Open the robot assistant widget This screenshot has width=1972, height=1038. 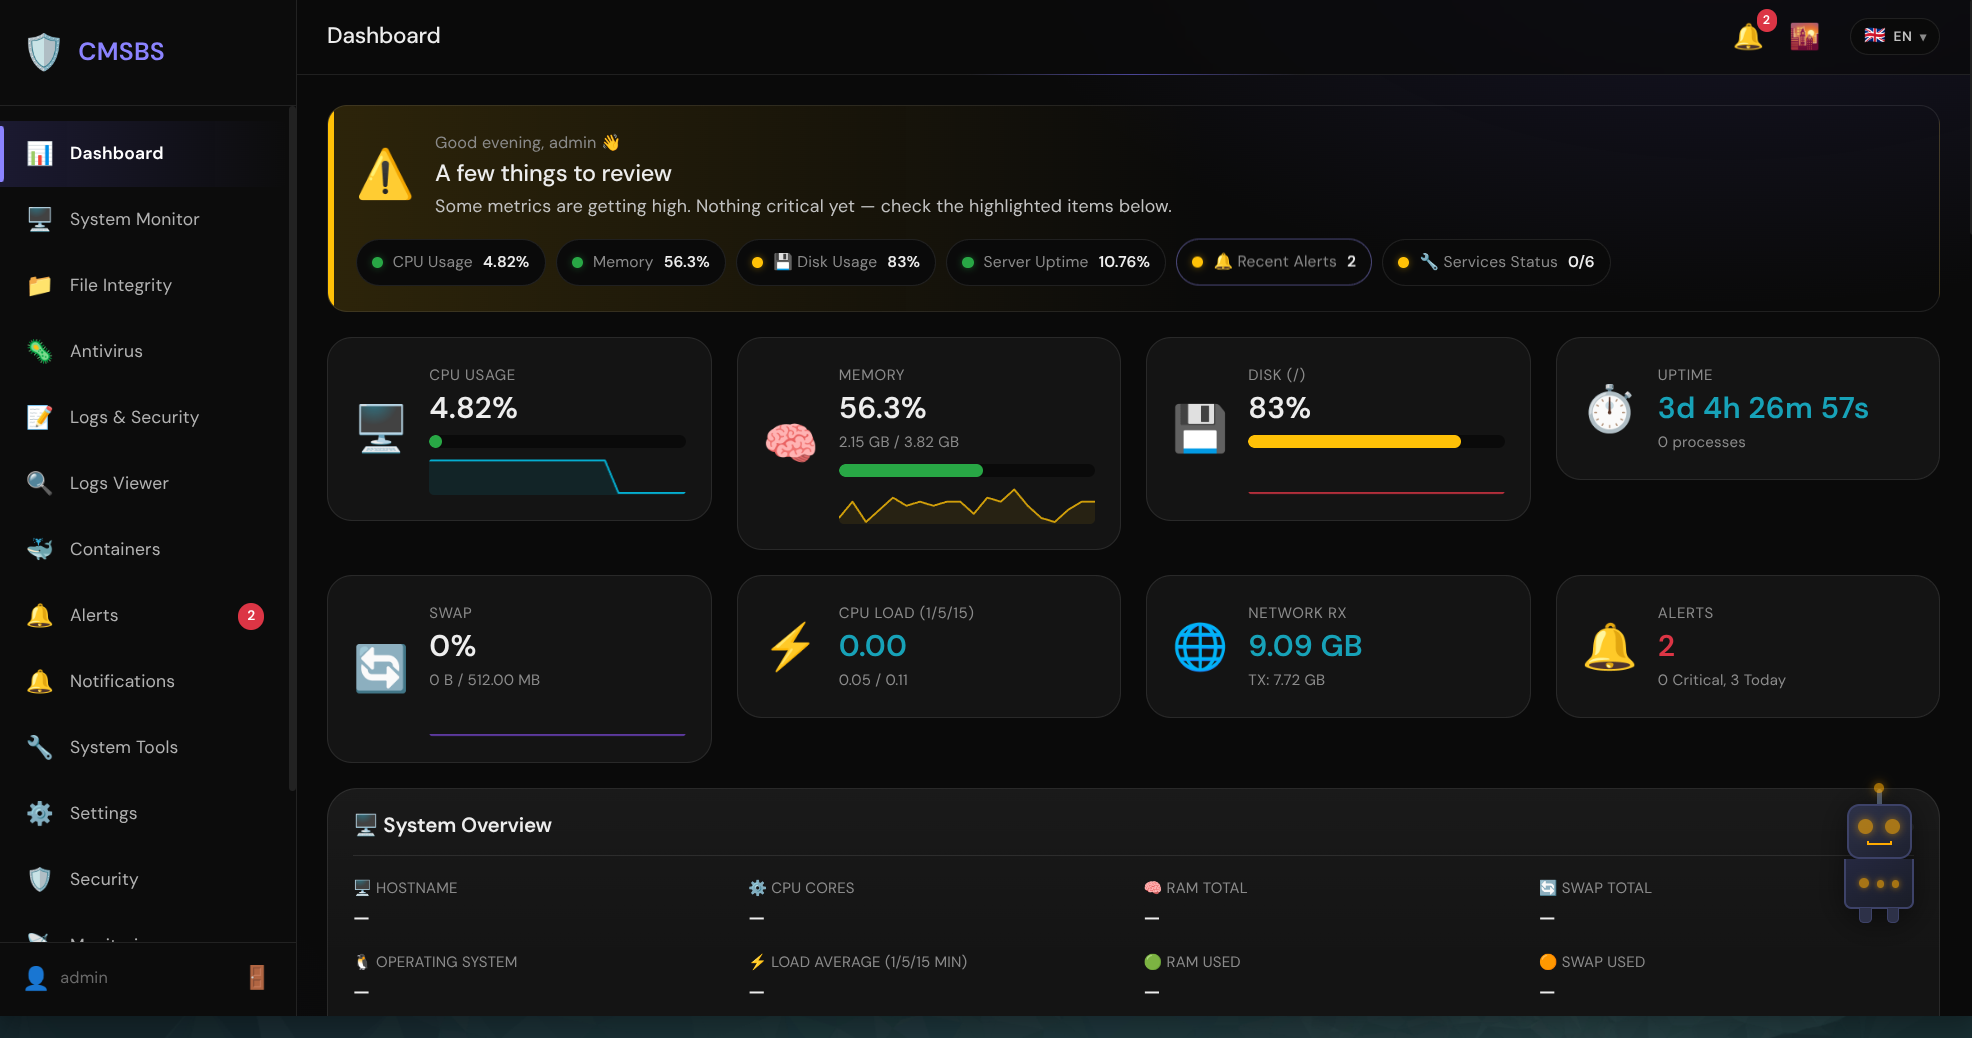tap(1879, 855)
